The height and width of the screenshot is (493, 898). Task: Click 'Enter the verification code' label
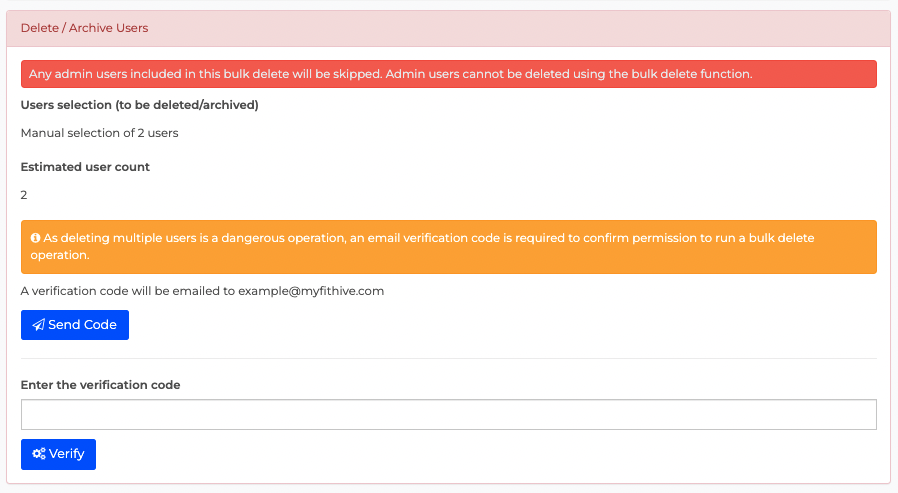click(x=101, y=385)
